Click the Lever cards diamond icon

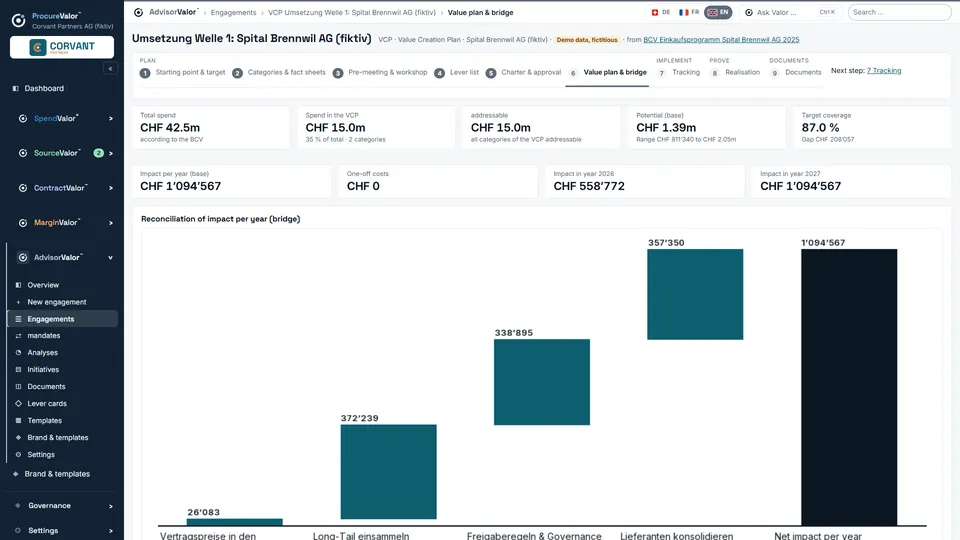pyautogui.click(x=18, y=403)
